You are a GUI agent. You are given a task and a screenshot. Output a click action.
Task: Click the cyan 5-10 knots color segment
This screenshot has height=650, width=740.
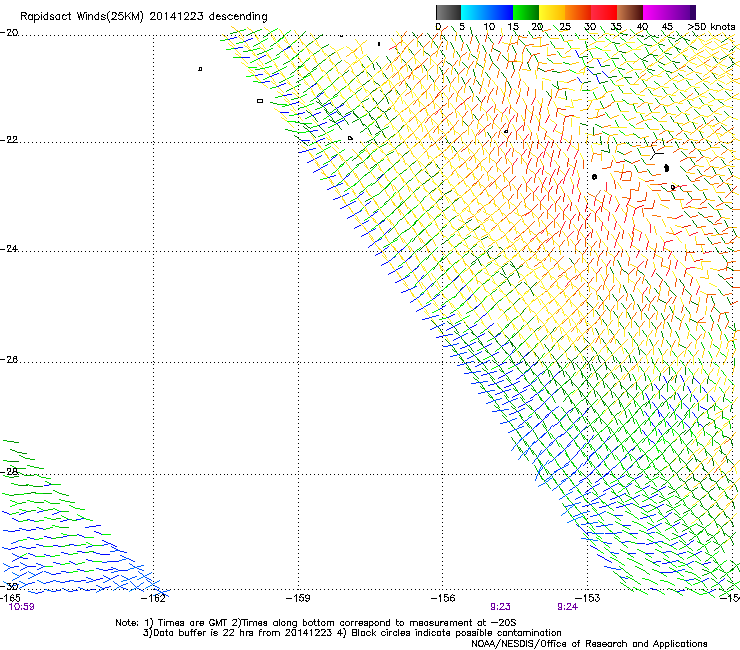tap(474, 12)
